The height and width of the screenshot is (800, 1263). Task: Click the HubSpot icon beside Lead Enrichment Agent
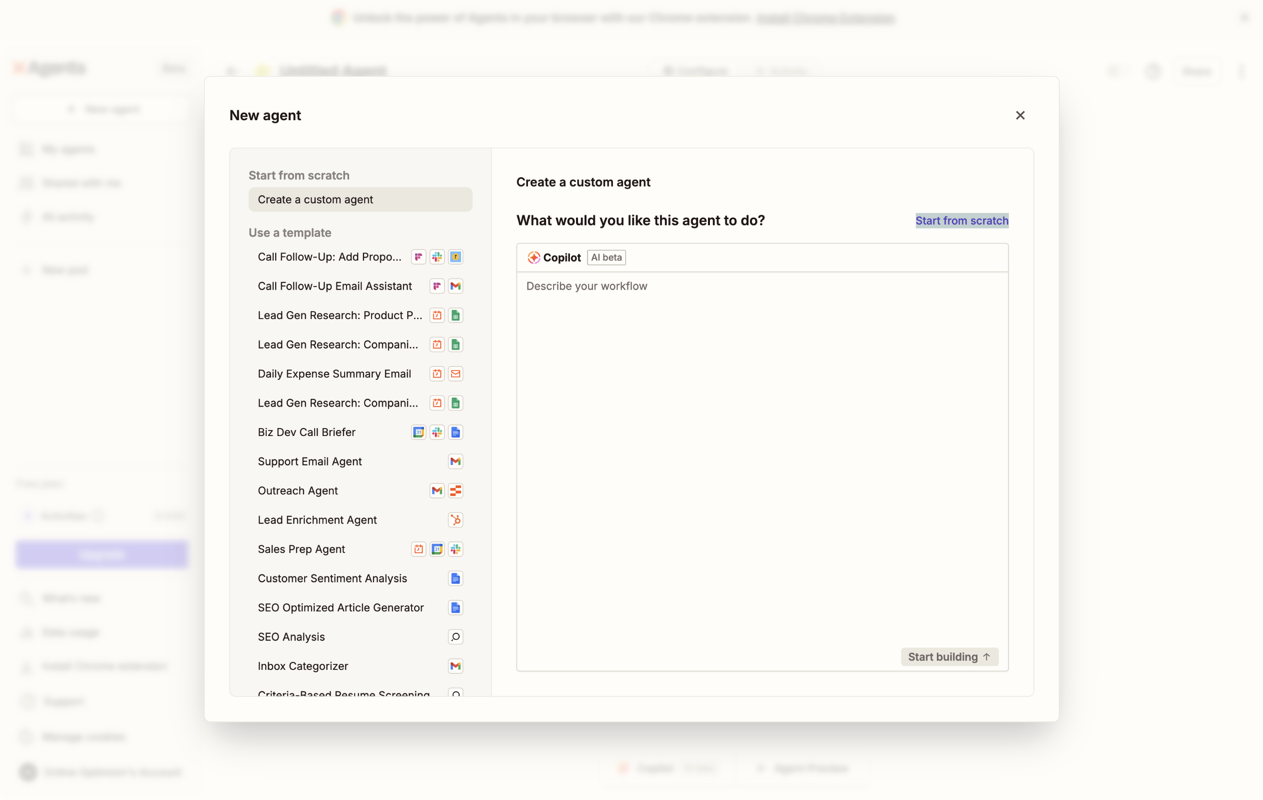point(455,520)
